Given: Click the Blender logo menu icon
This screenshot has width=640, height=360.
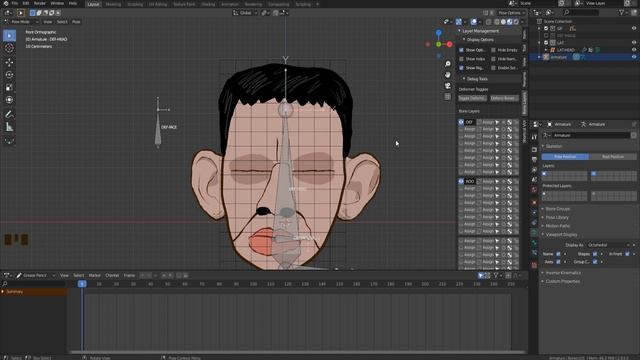Looking at the screenshot, I should 6,3.
